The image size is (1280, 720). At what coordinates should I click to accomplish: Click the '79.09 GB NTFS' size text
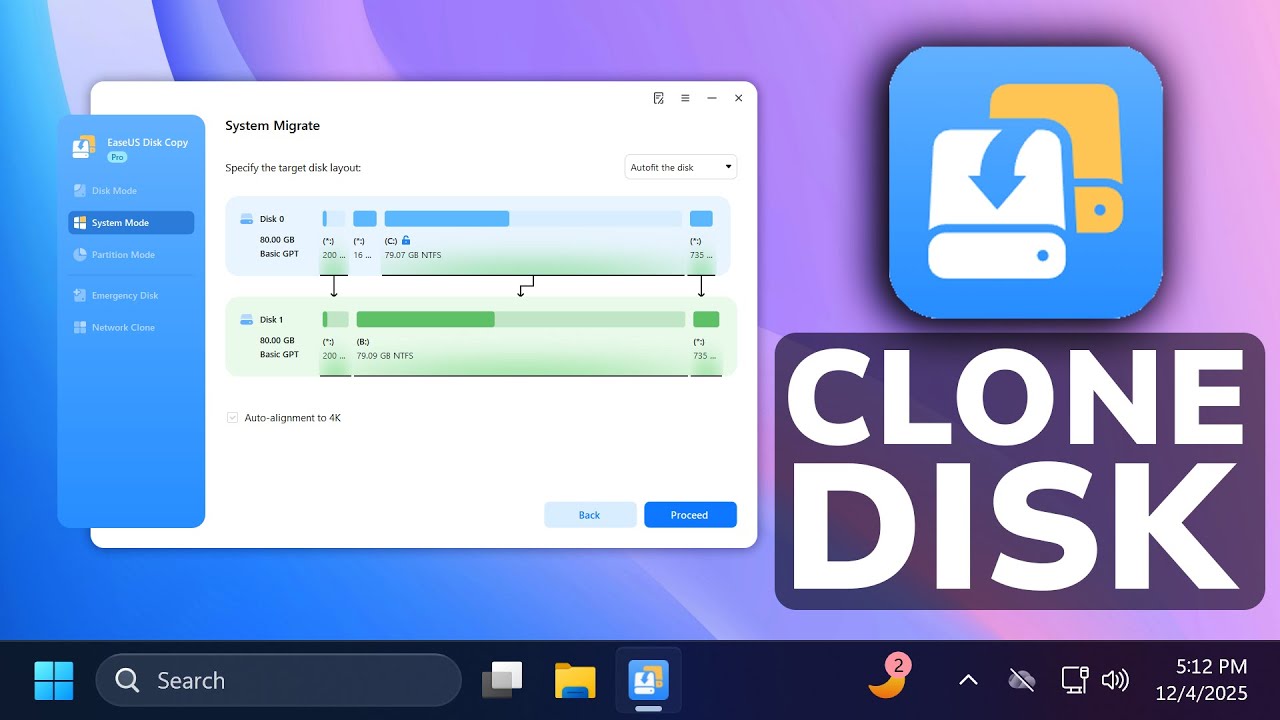385,356
